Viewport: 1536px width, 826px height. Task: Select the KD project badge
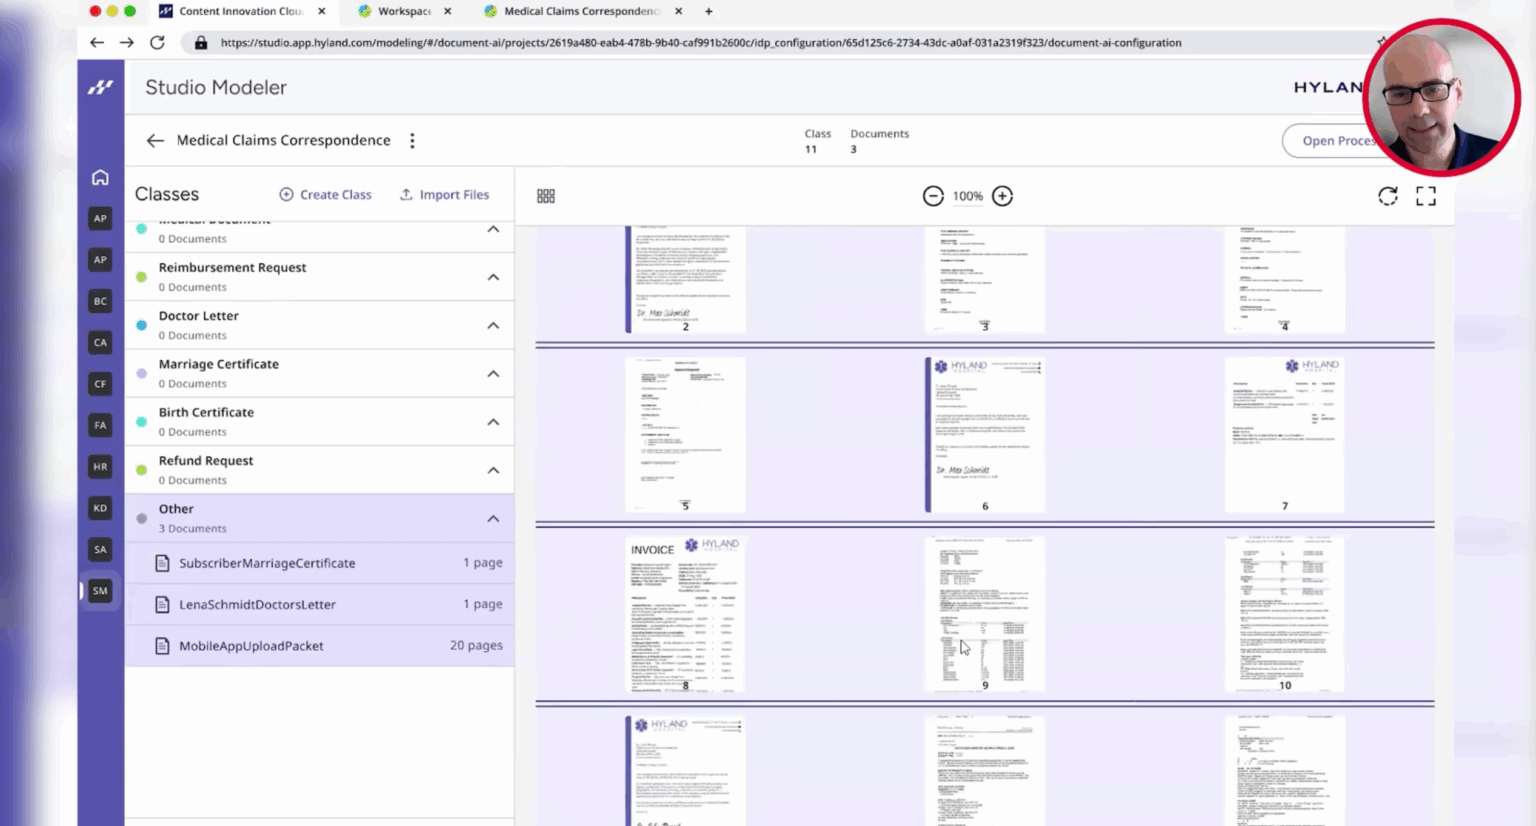(100, 508)
